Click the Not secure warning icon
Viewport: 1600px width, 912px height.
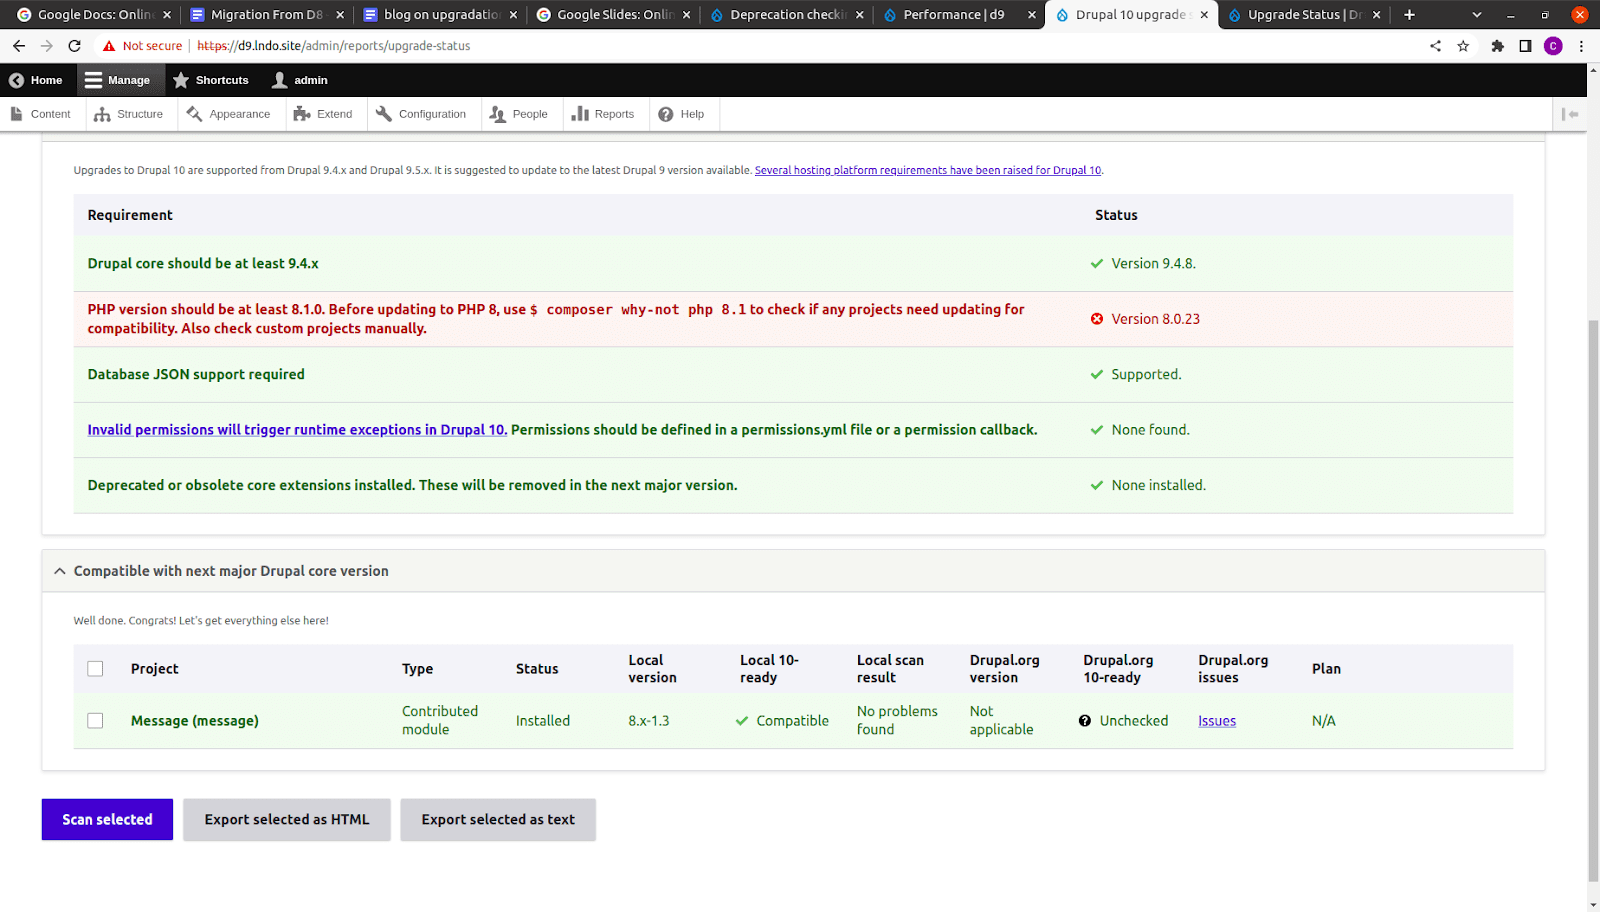tap(109, 46)
